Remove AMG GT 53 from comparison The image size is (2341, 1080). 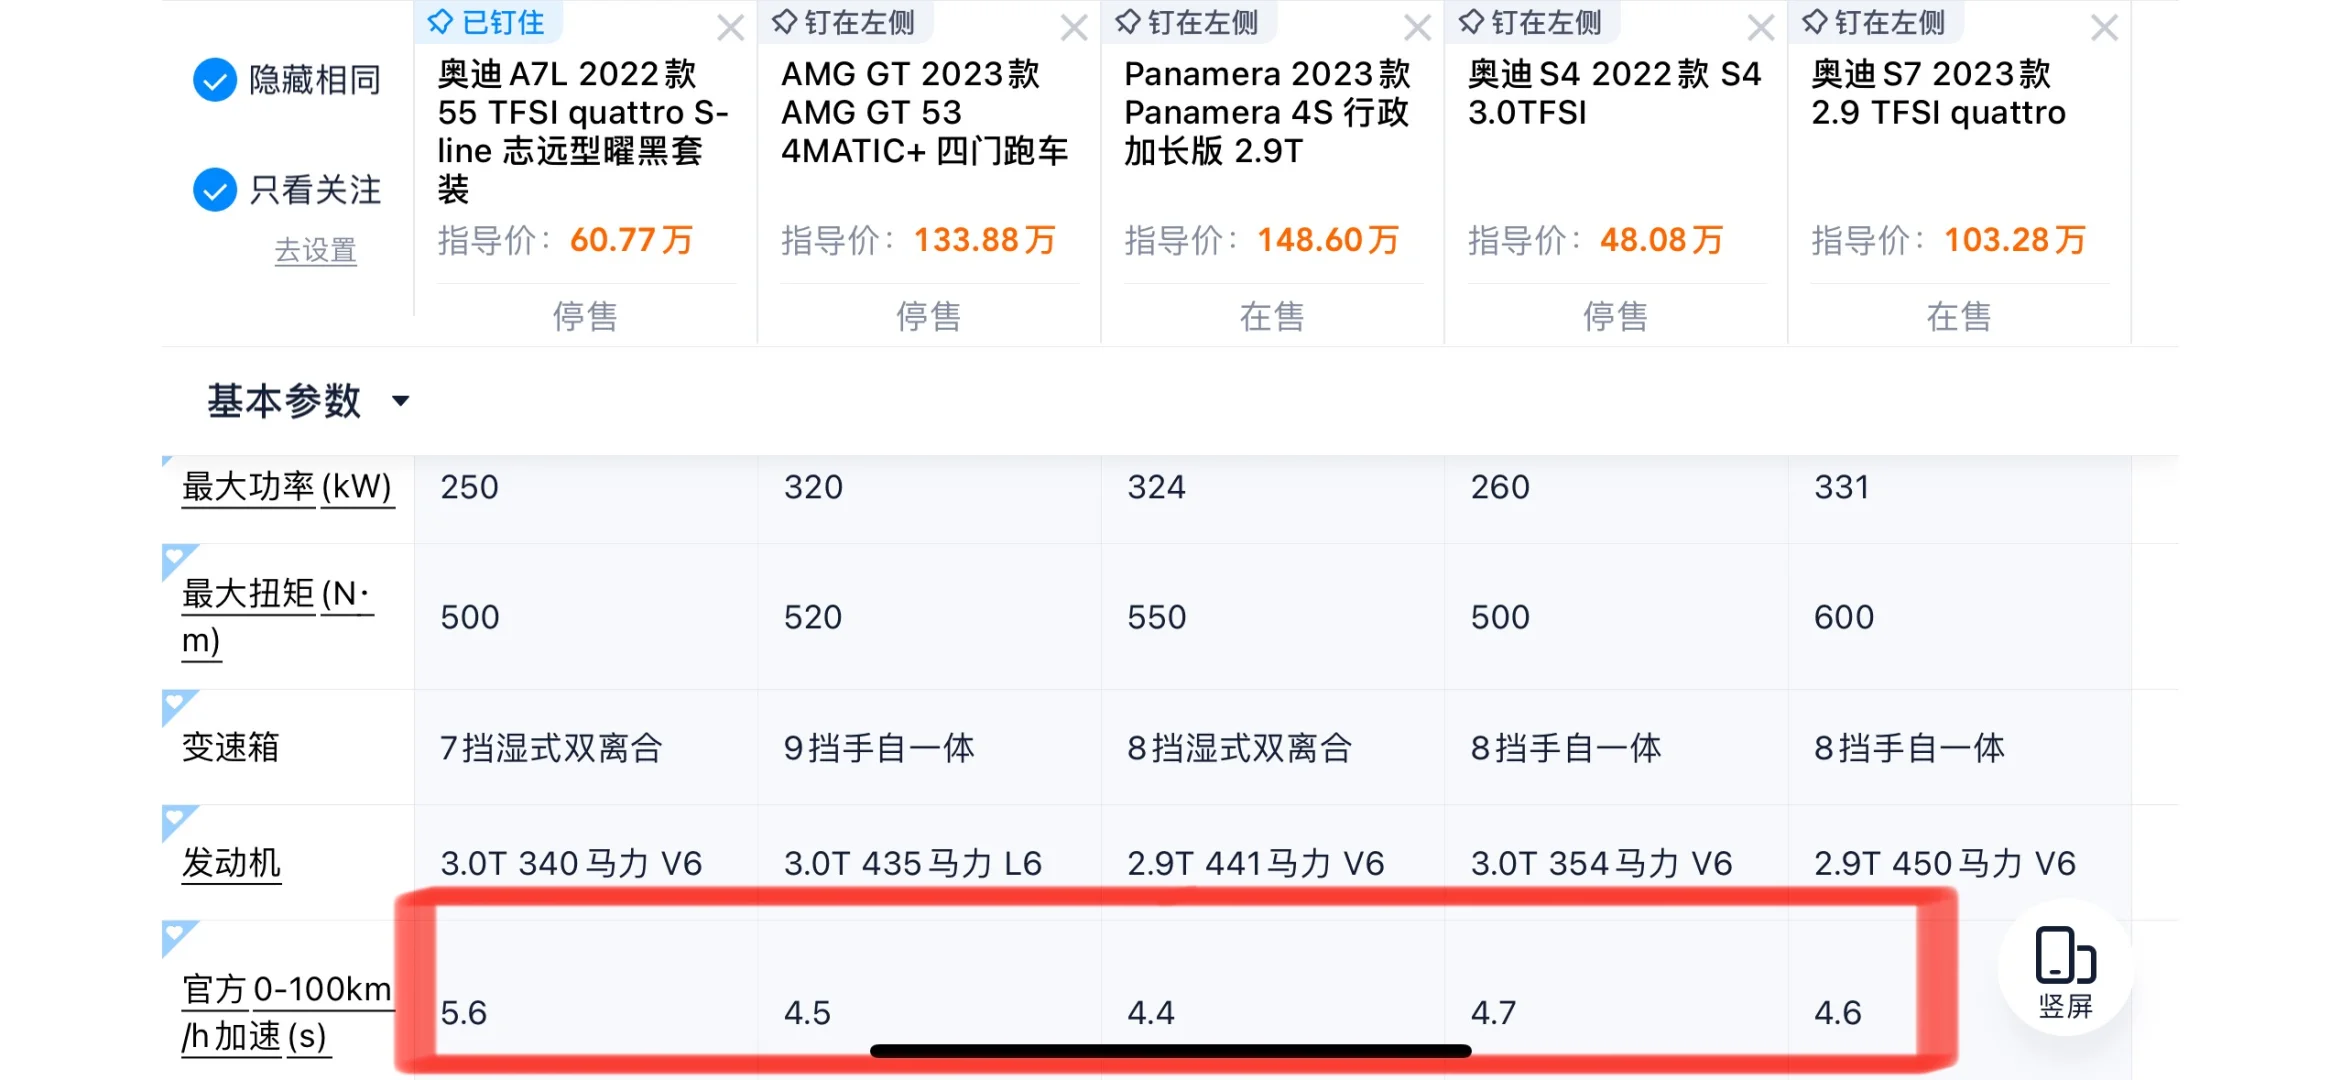tap(1074, 28)
